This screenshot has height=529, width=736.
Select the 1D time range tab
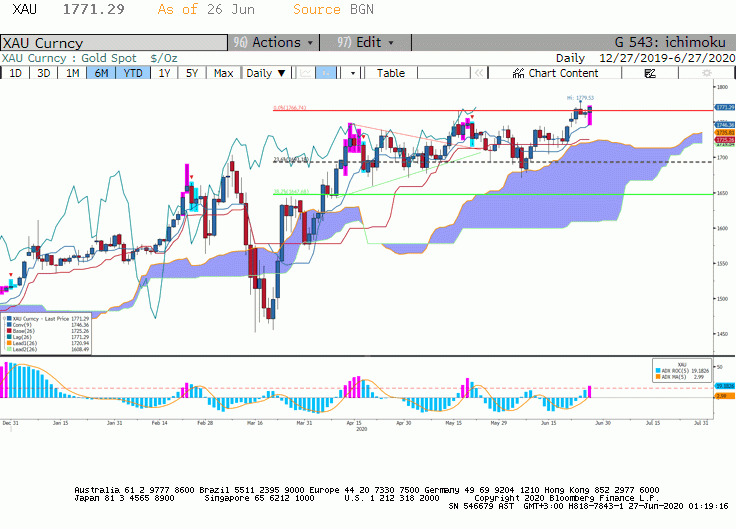(x=15, y=73)
